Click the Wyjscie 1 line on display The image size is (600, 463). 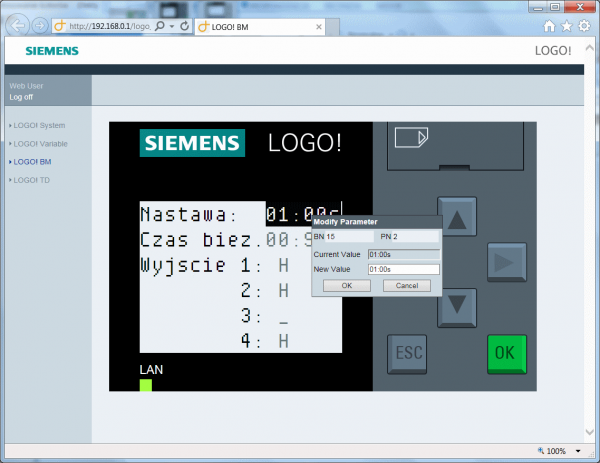[214, 265]
